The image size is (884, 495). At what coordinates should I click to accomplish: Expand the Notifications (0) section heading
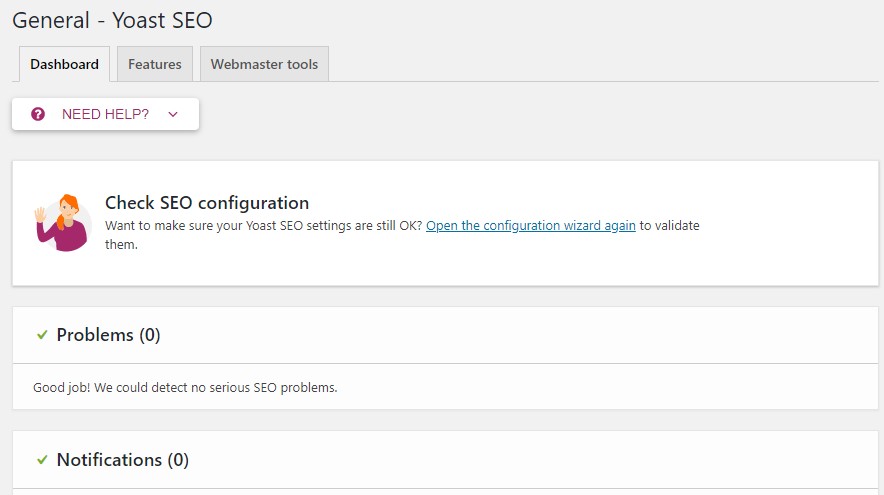[x=122, y=460]
